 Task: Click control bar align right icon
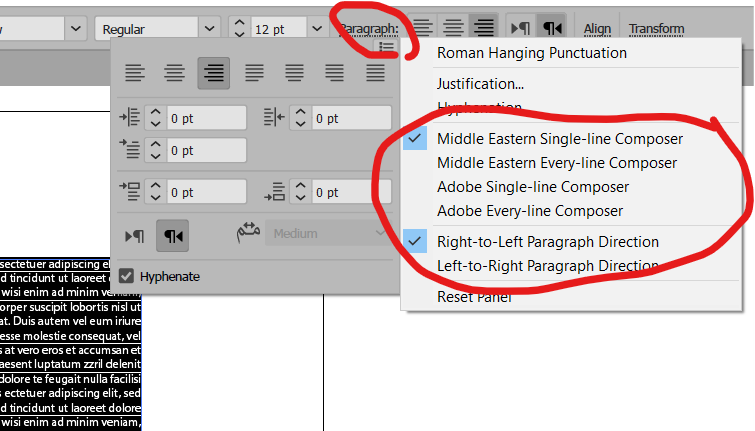tap(484, 28)
